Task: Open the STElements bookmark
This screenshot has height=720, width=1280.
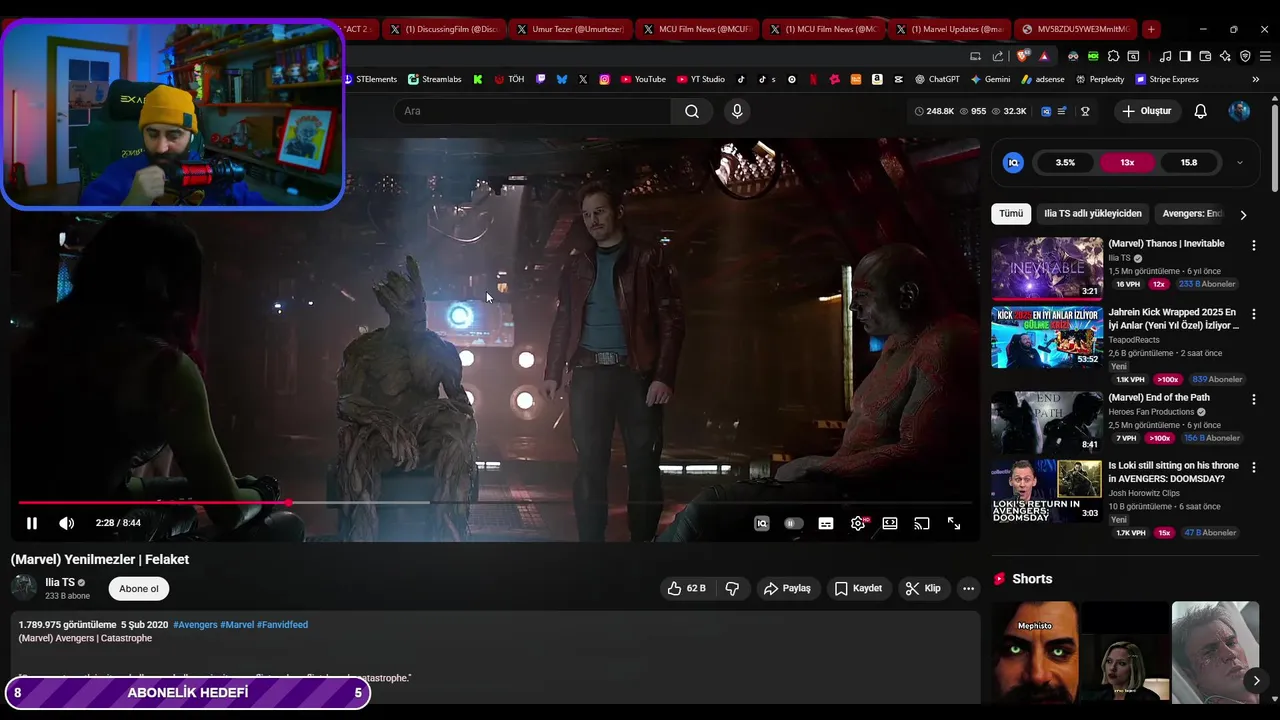Action: 370,79
